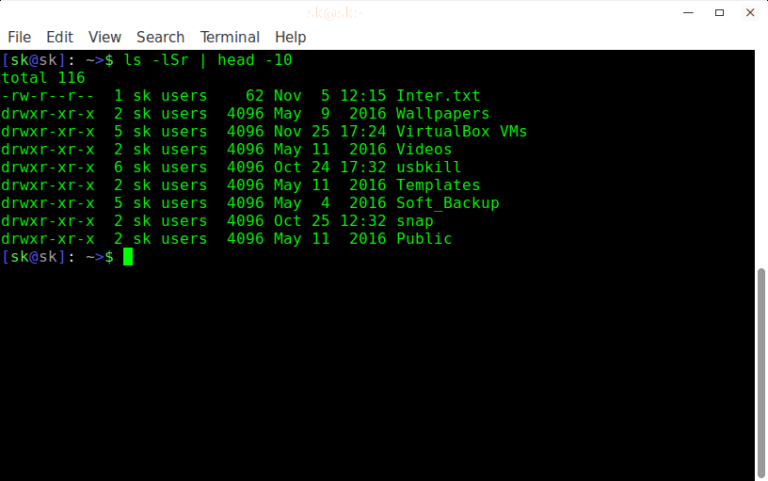Click the Public directory name
The image size is (768, 481).
[x=424, y=240]
